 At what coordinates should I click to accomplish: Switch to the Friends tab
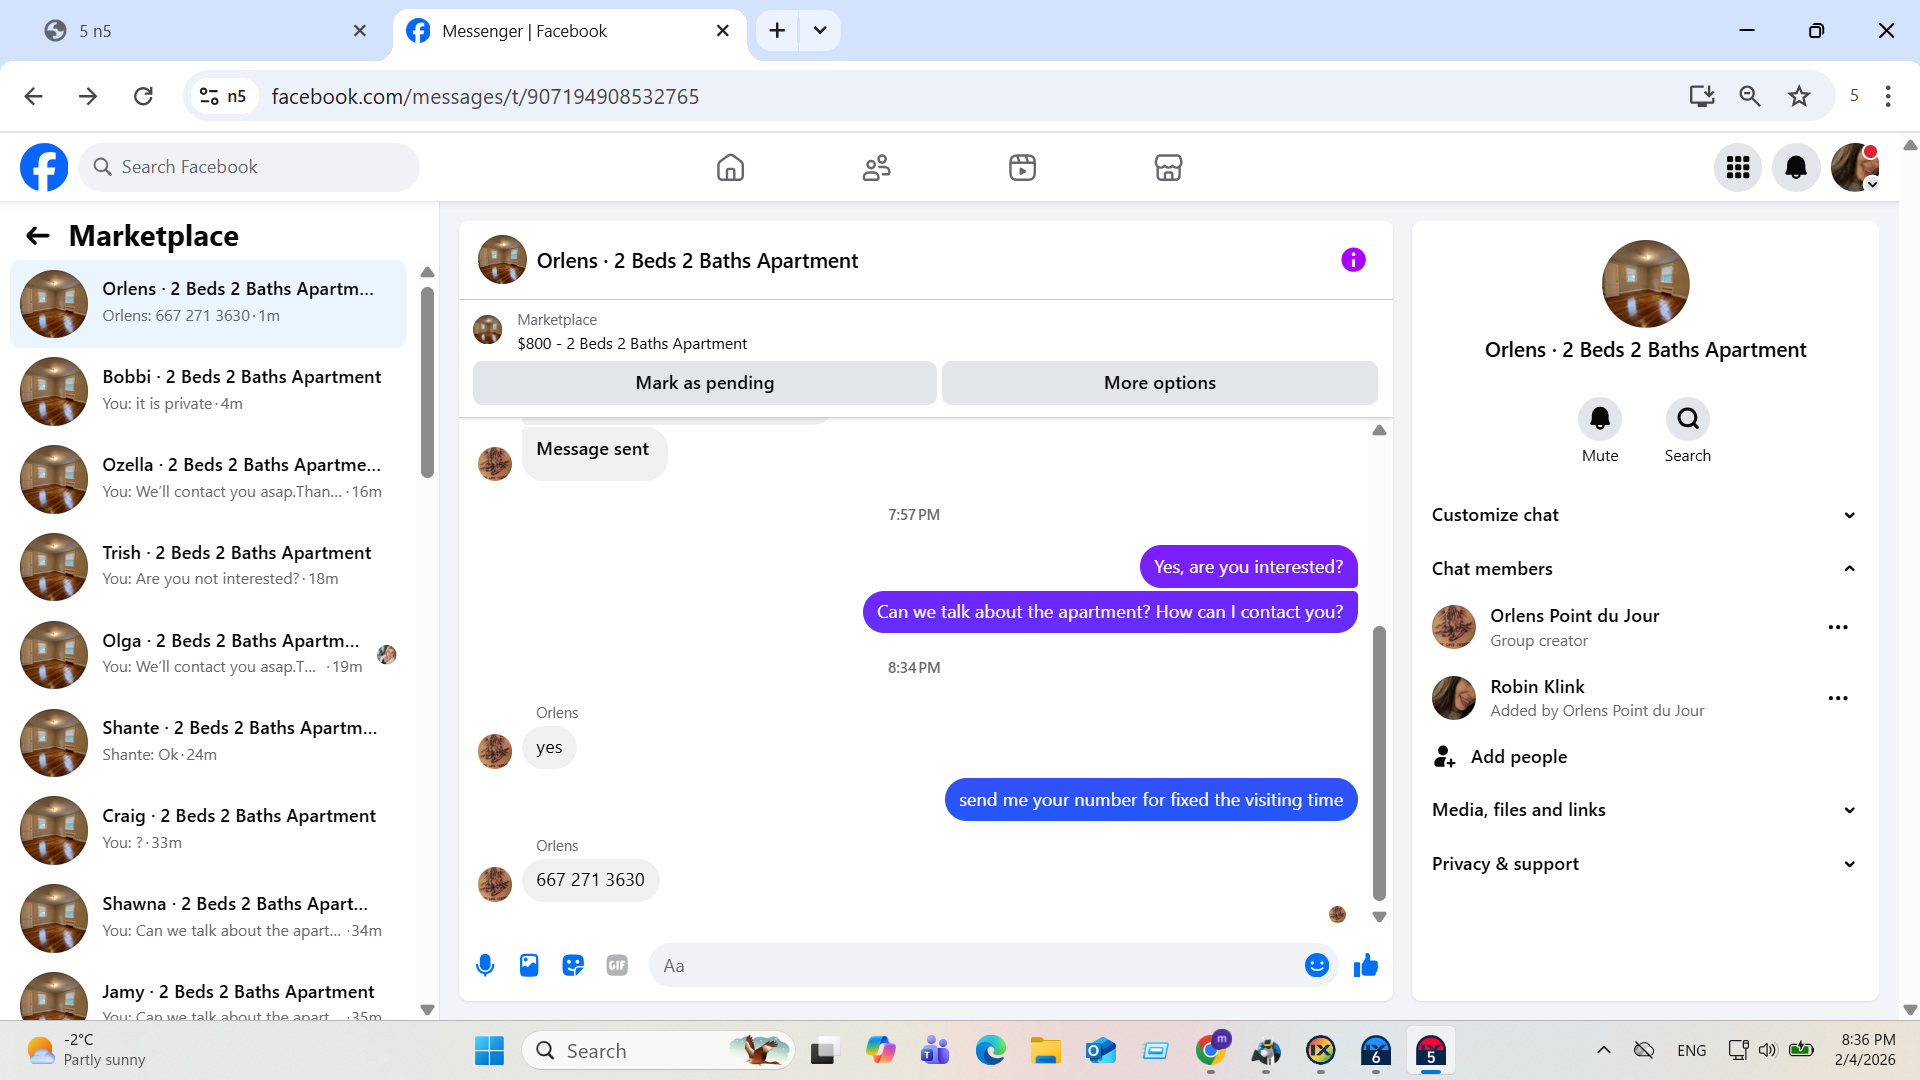pos(876,167)
